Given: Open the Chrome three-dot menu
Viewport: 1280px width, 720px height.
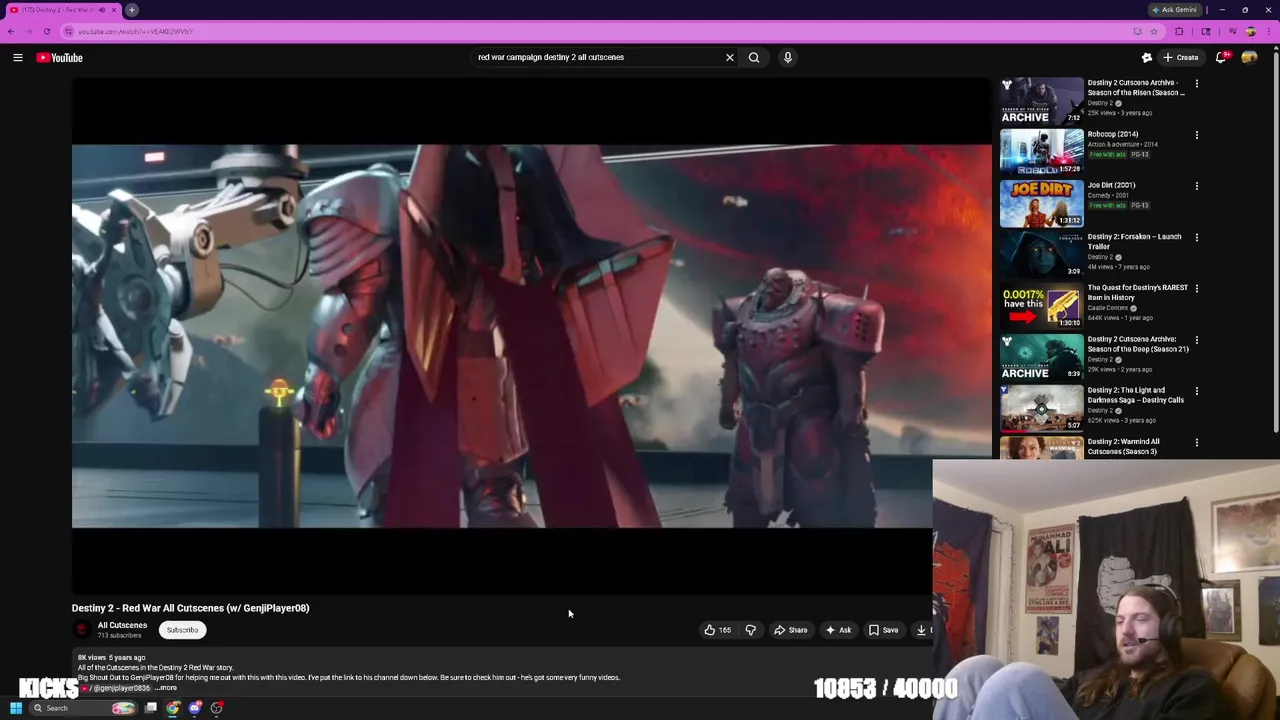Looking at the screenshot, I should click(1268, 31).
